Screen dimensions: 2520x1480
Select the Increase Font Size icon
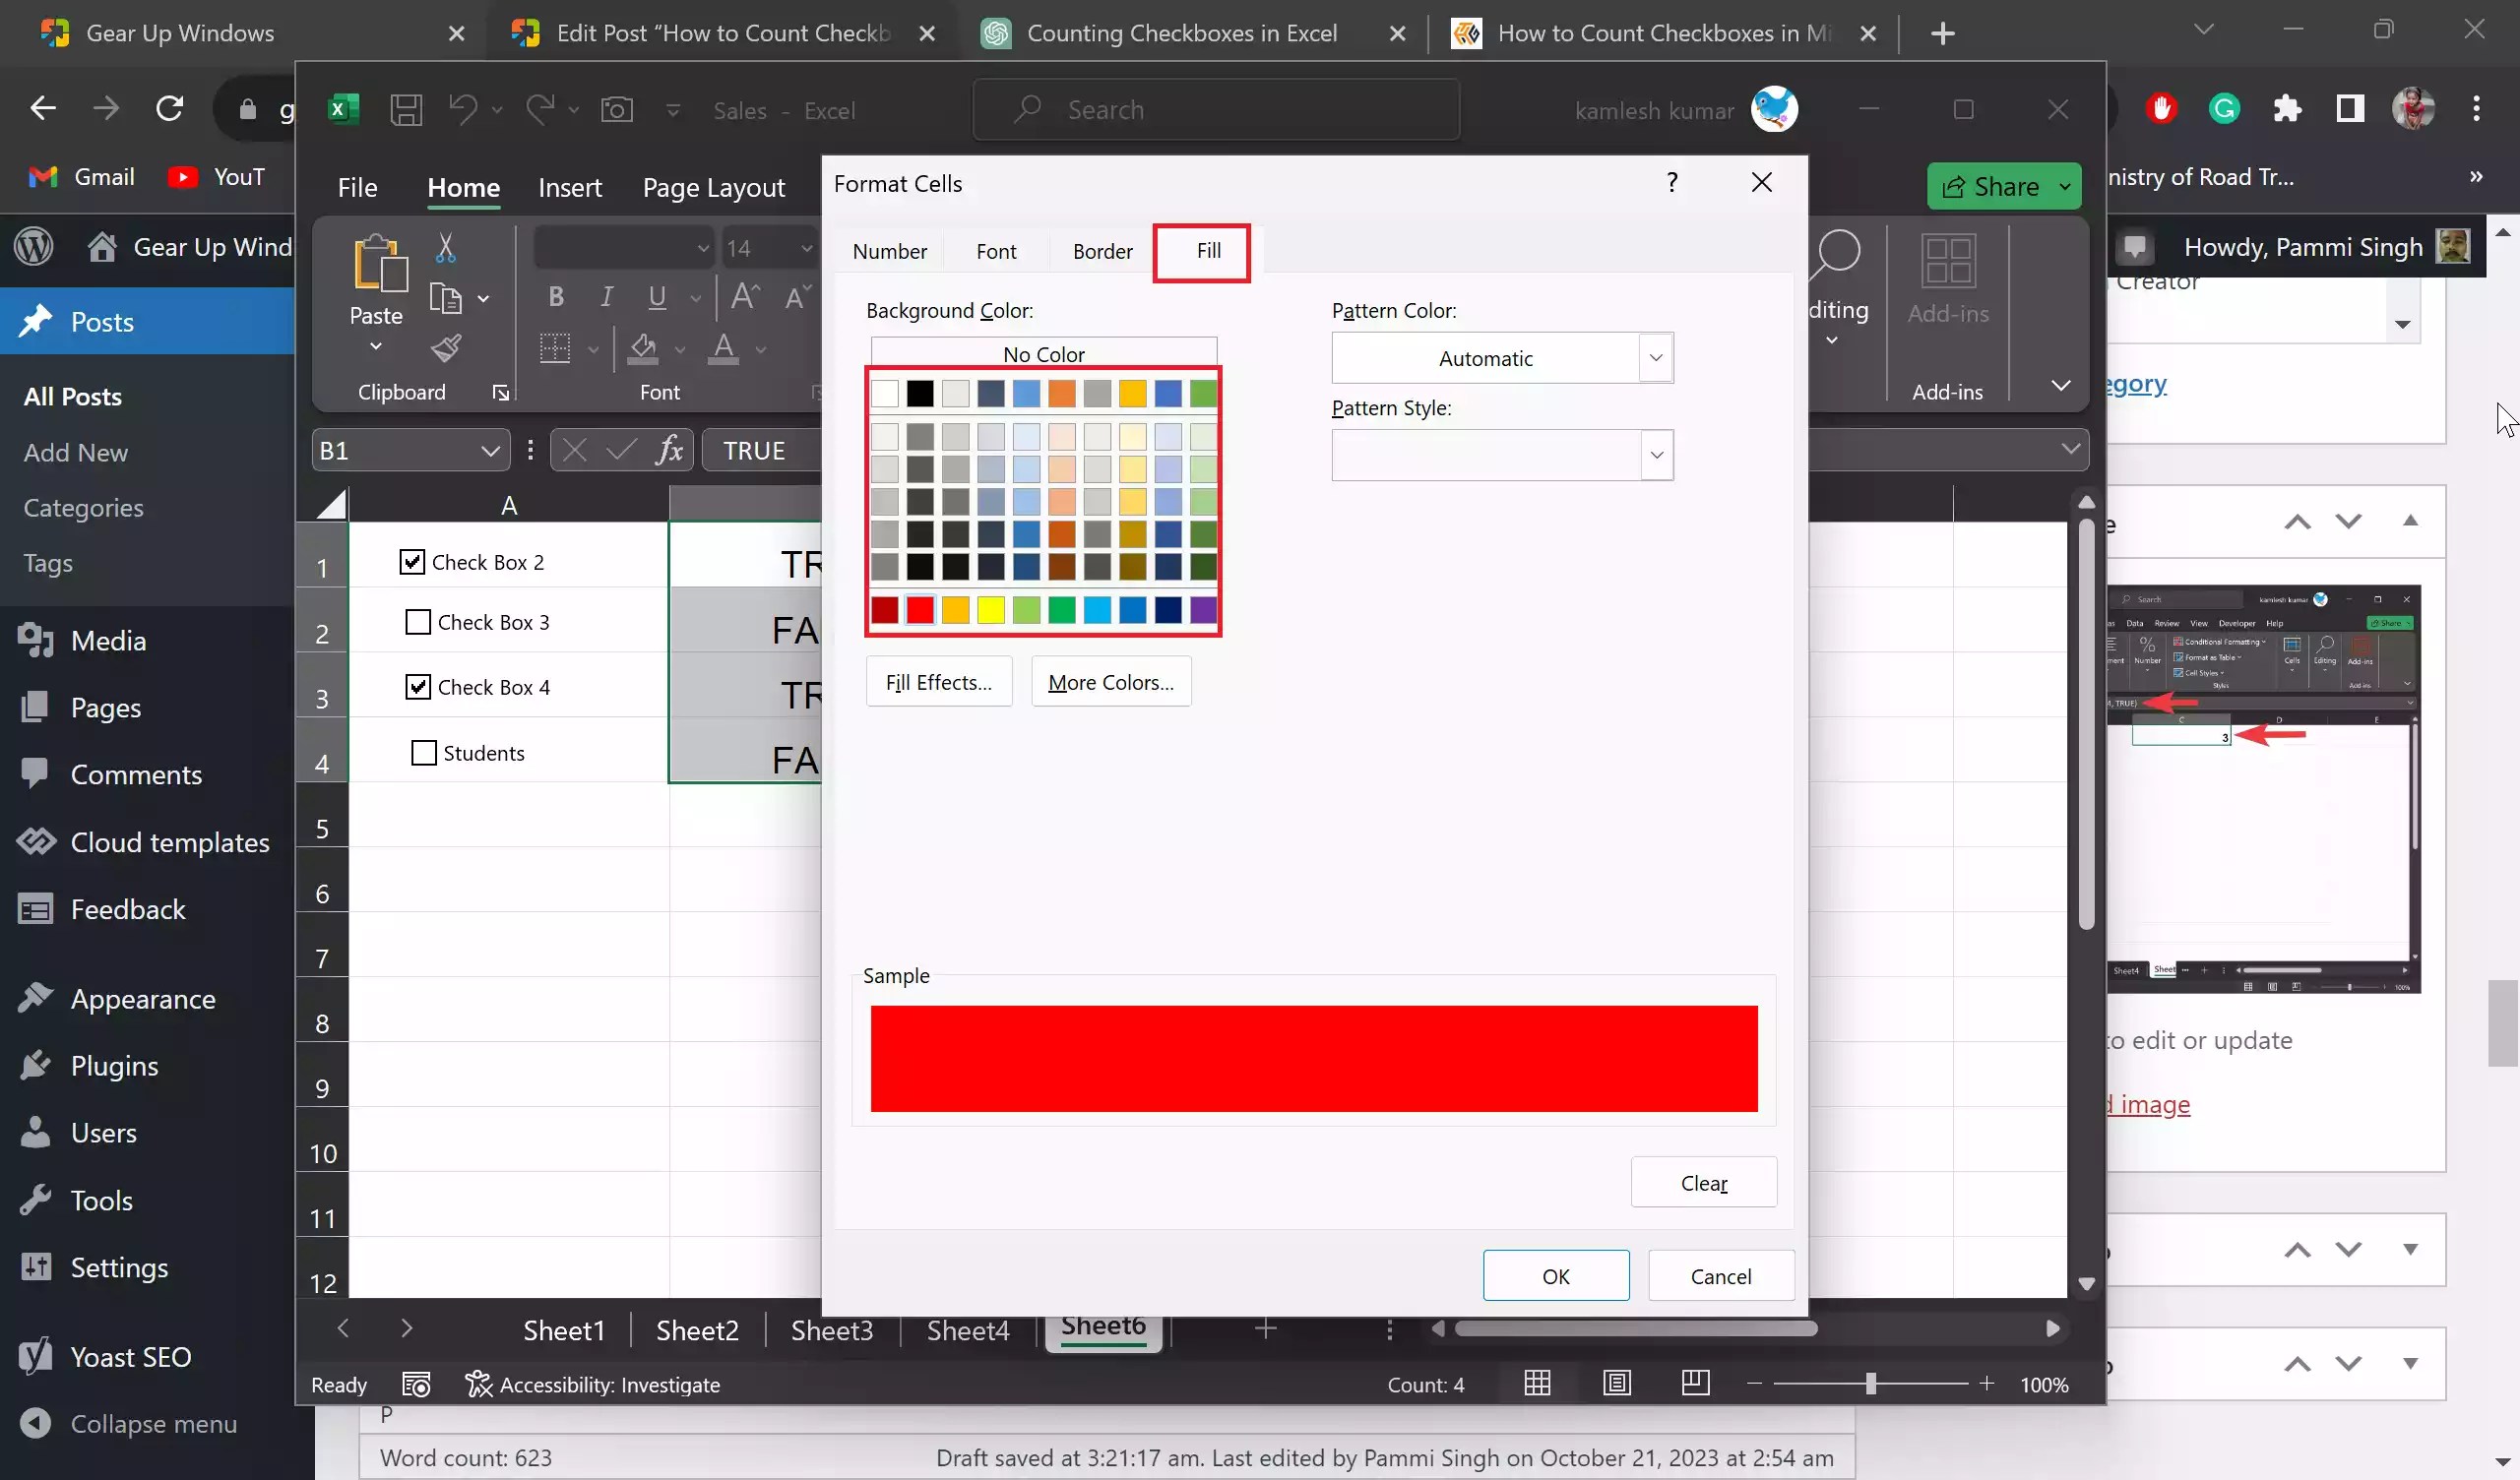point(744,296)
